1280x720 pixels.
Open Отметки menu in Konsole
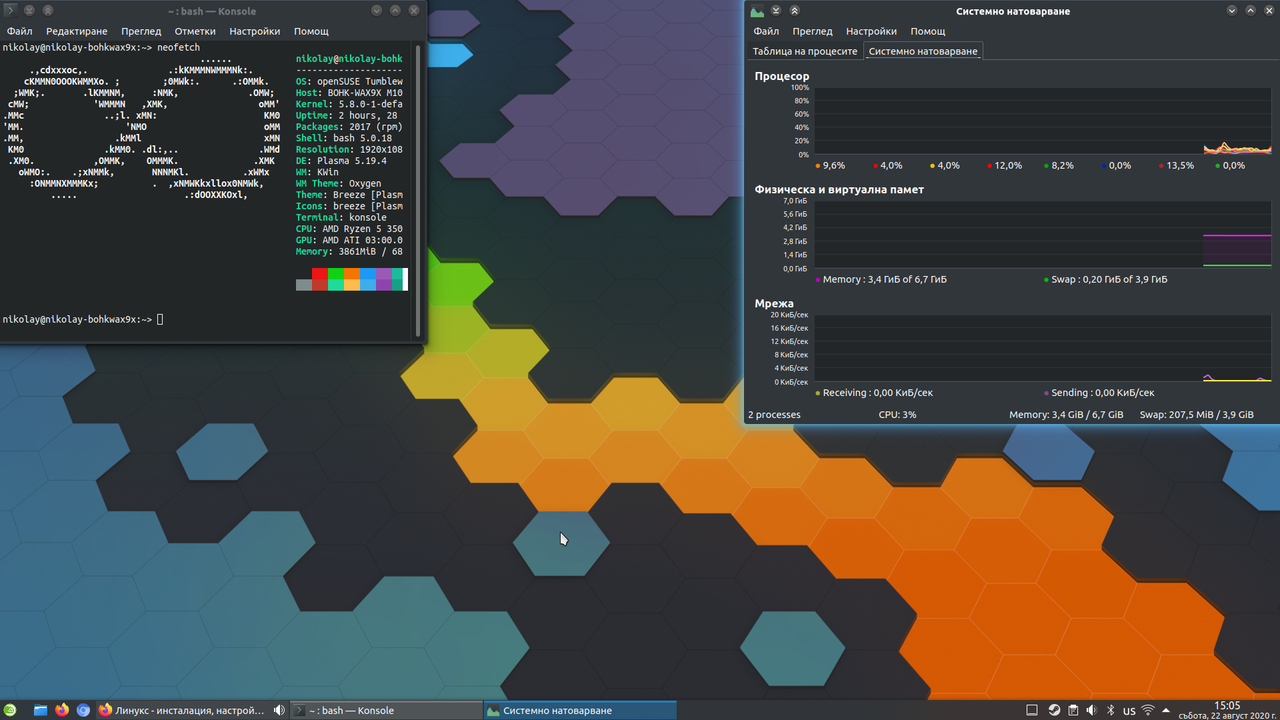tap(195, 31)
